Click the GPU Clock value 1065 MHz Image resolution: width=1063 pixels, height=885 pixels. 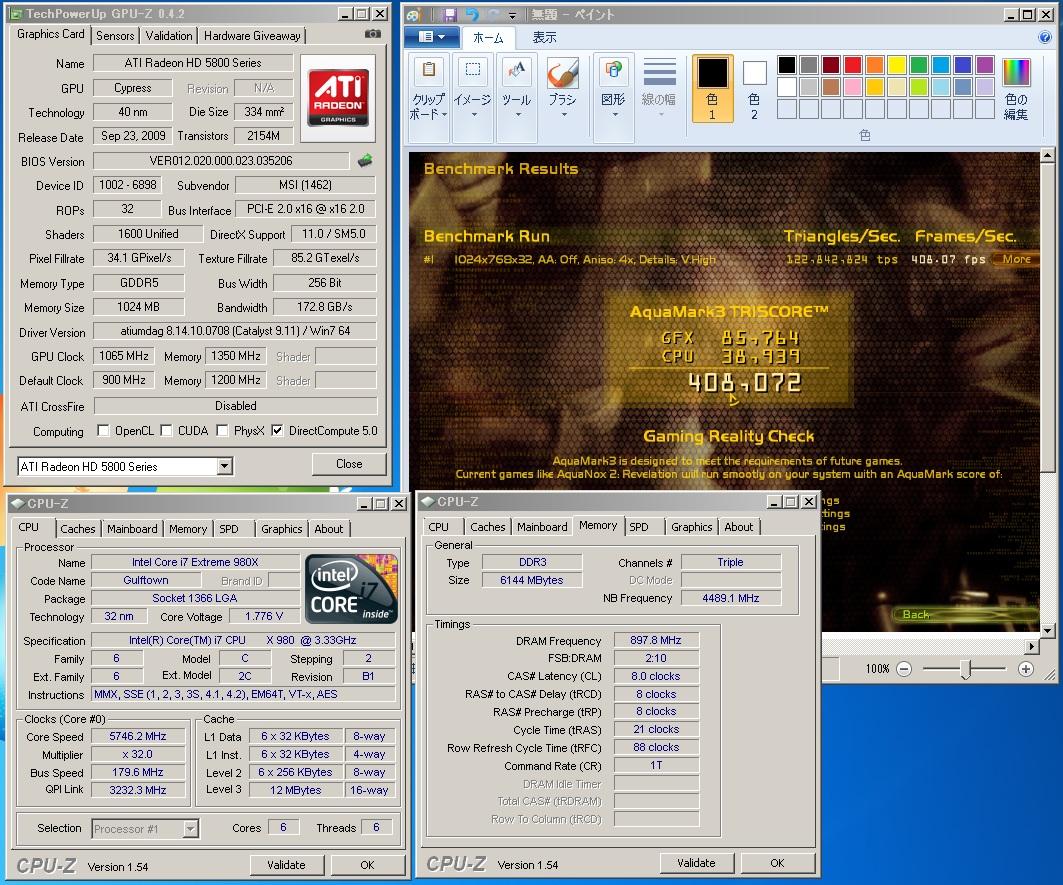tap(124, 356)
